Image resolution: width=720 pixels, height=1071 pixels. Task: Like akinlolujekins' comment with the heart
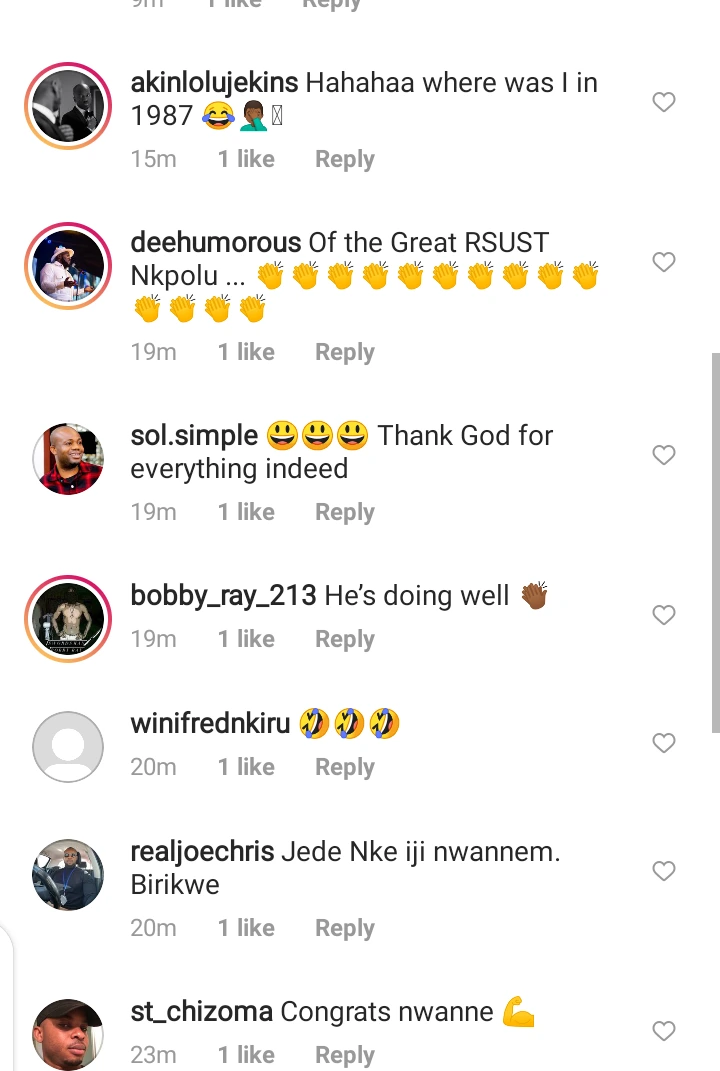[x=664, y=102]
